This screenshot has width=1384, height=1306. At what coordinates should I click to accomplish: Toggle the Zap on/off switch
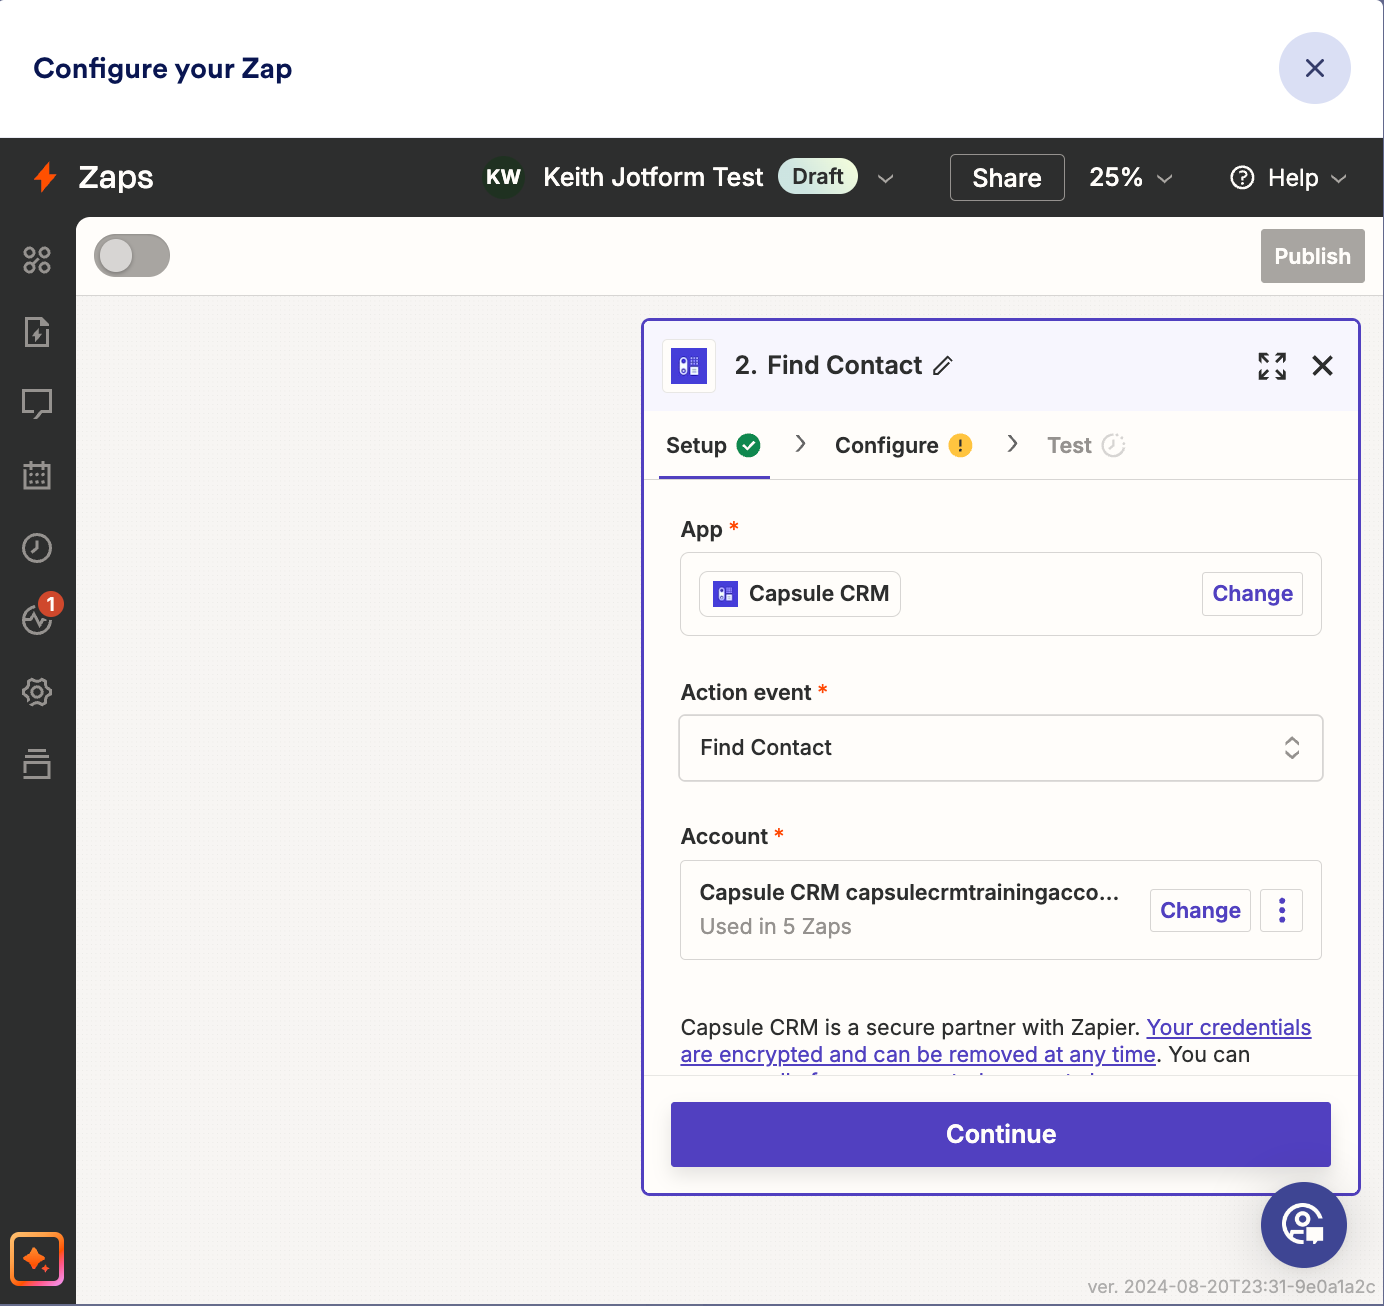pyautogui.click(x=132, y=255)
